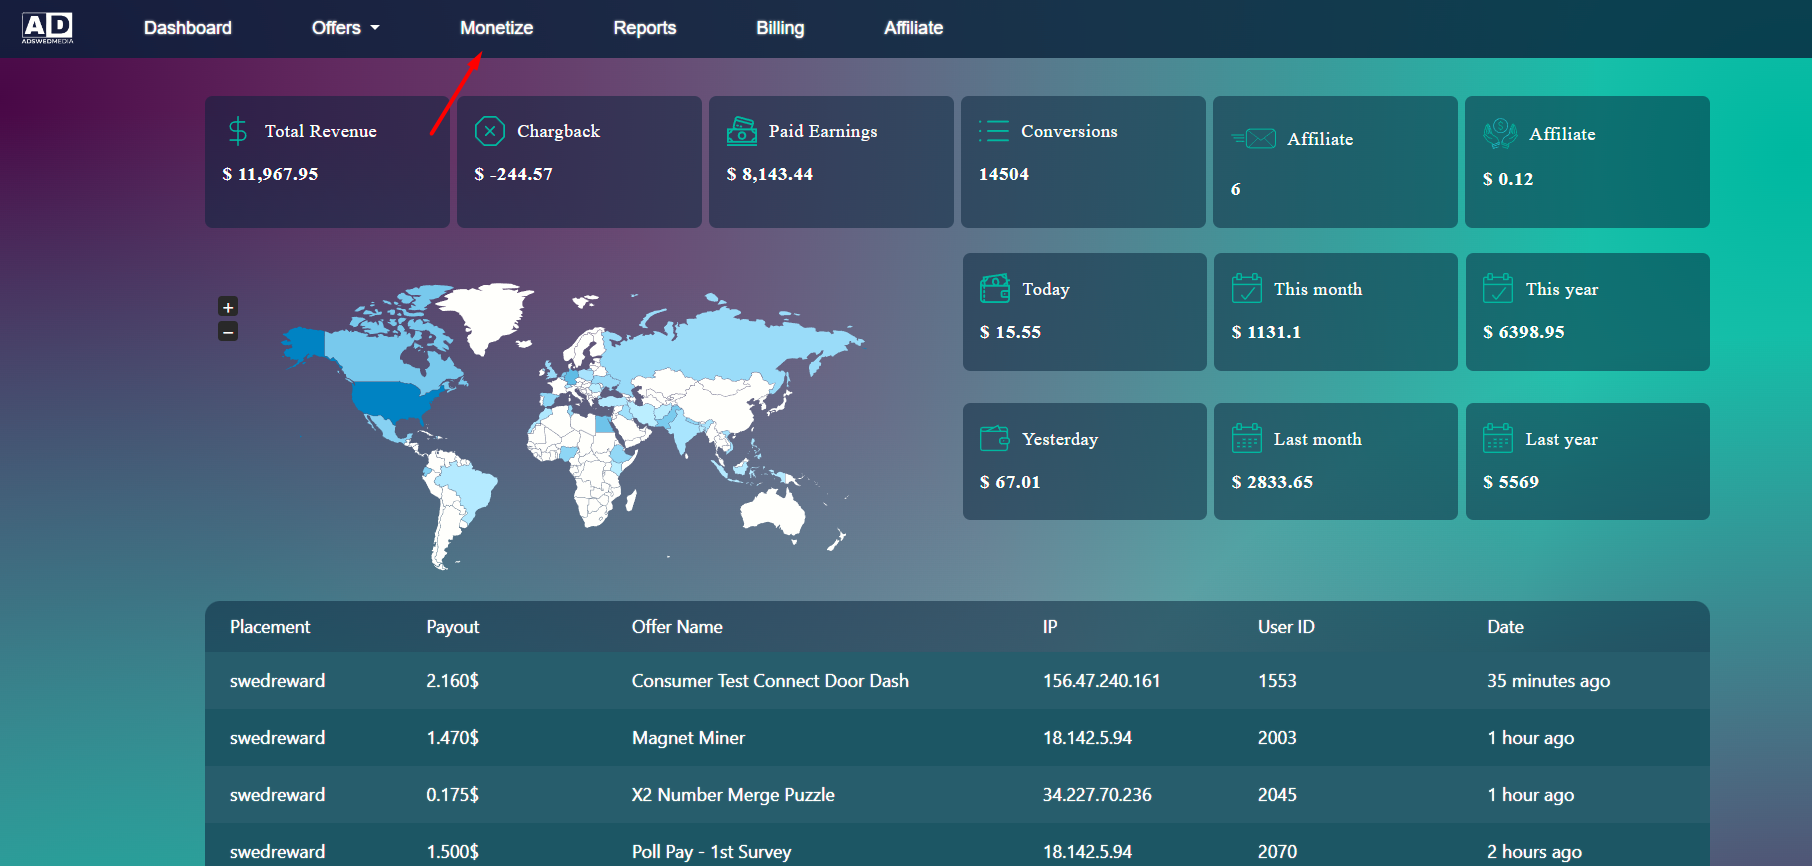The width and height of the screenshot is (1812, 866).
Task: Zoom in on the world map
Action: [228, 307]
